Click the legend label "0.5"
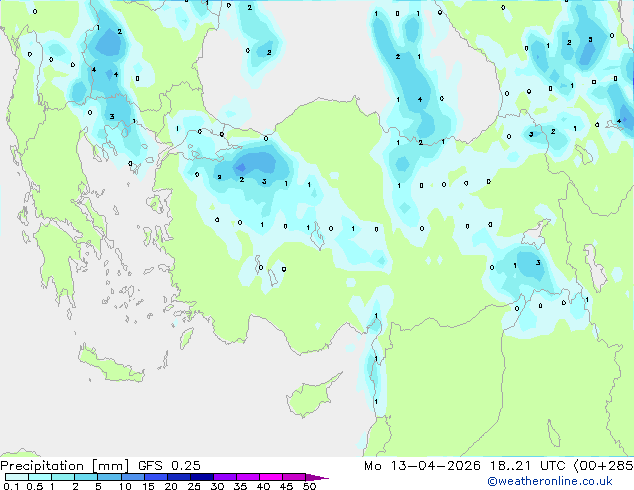 tap(34, 486)
